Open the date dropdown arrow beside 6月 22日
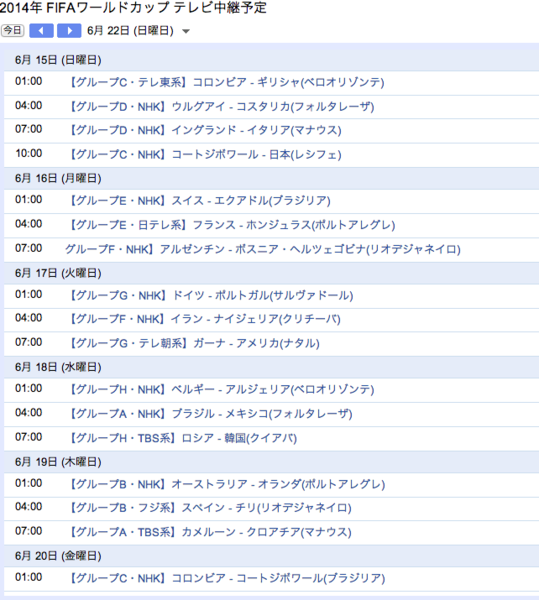The height and width of the screenshot is (600, 539). point(186,31)
